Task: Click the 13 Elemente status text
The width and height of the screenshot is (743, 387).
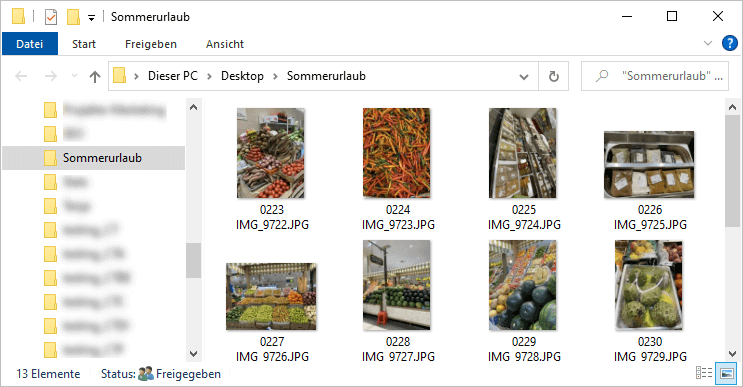Action: point(48,374)
